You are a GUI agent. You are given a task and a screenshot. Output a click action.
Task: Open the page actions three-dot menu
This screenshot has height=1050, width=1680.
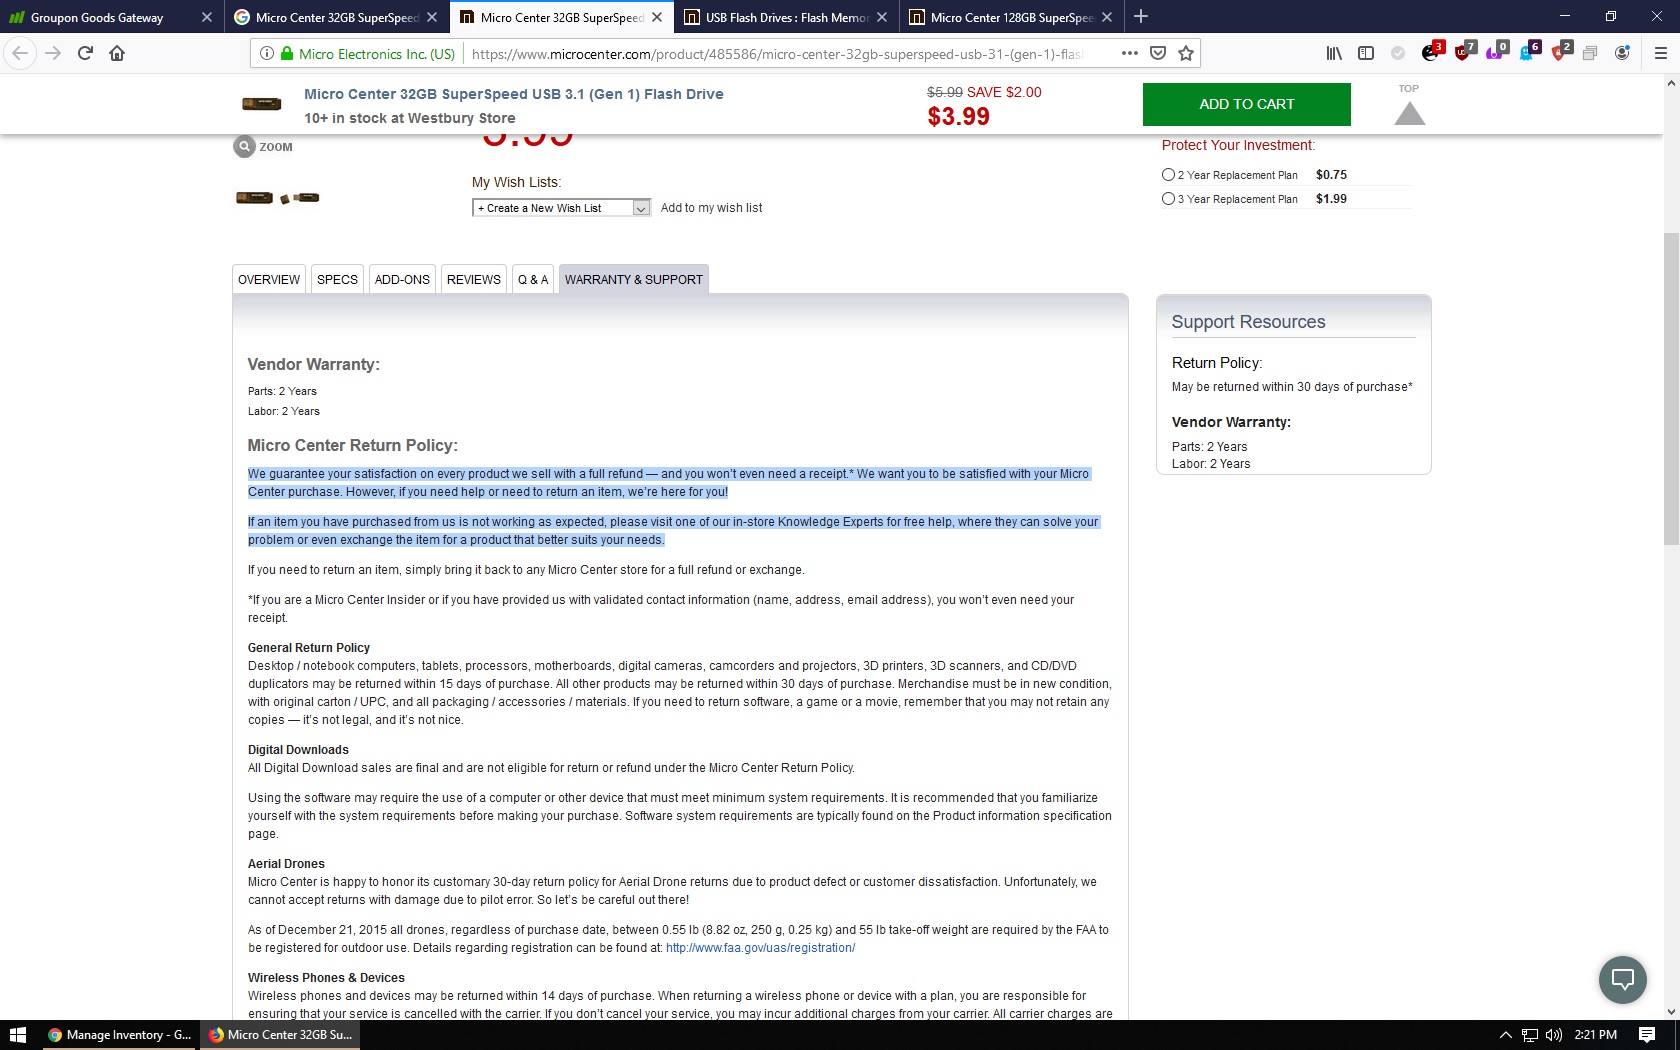[x=1129, y=53]
